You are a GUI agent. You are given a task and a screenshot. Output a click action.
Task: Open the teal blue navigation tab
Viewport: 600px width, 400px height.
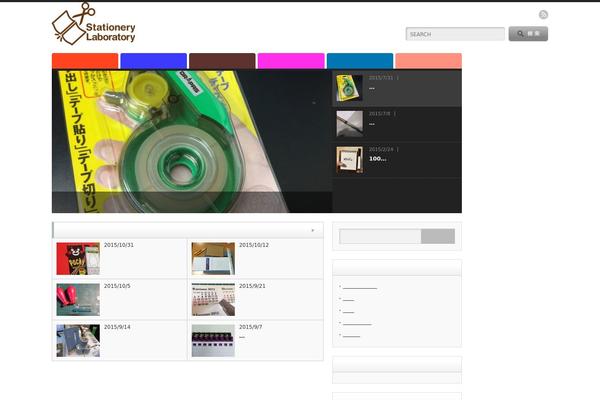pos(360,61)
